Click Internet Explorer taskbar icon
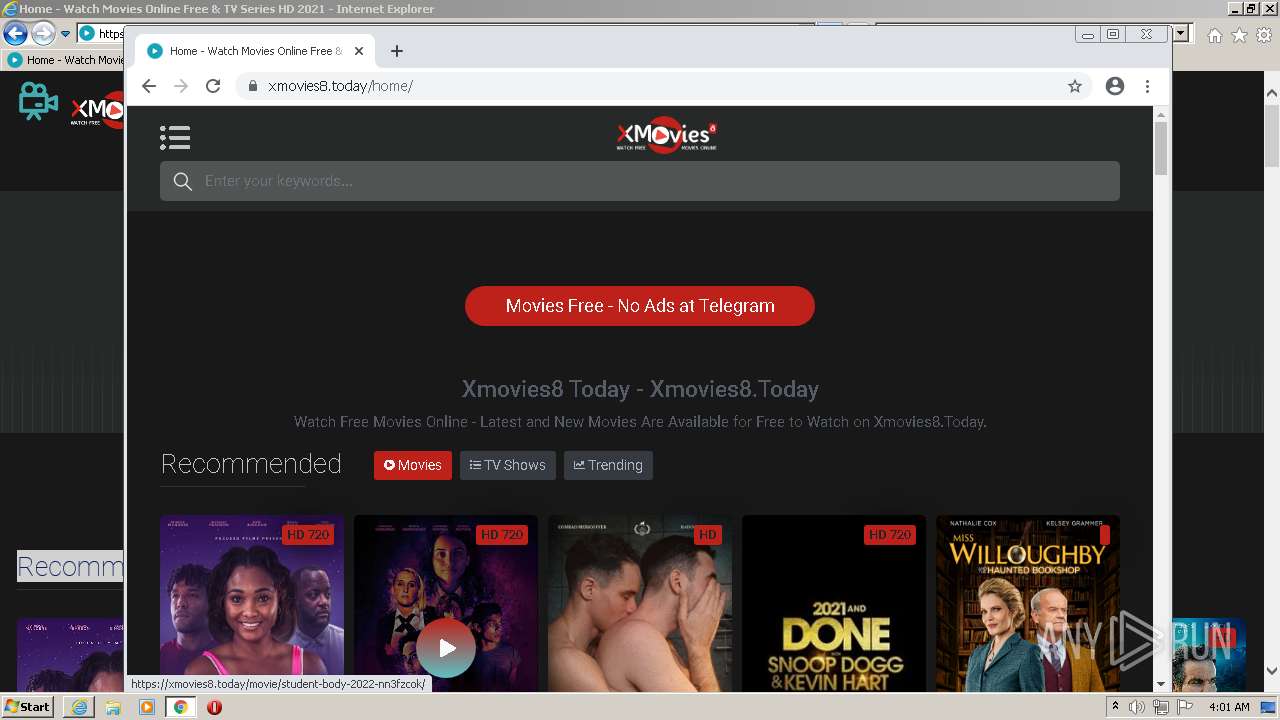Screen dimensions: 1280x720 click(x=79, y=707)
